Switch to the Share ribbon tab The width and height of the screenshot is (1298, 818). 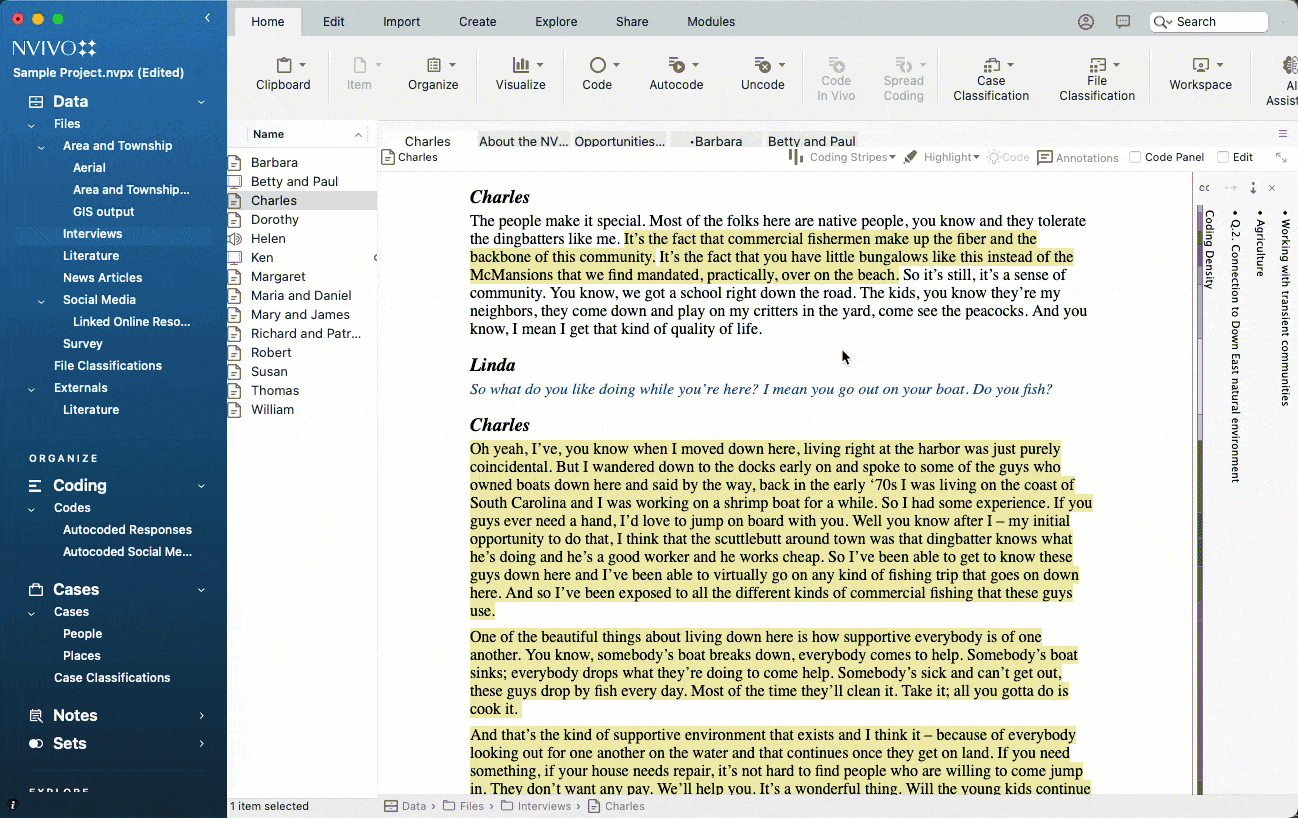click(632, 21)
